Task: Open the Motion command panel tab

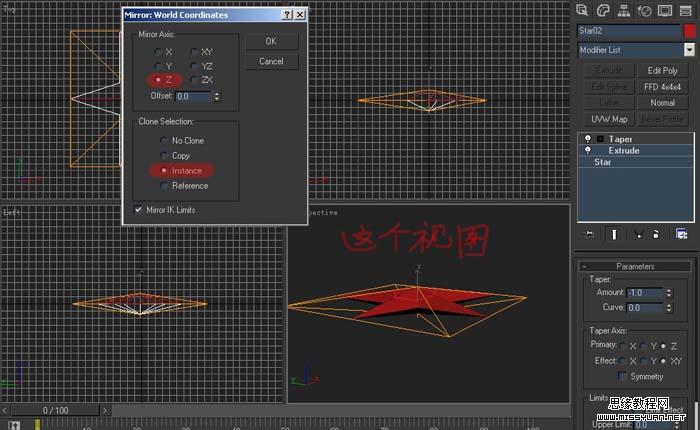Action: (x=644, y=10)
